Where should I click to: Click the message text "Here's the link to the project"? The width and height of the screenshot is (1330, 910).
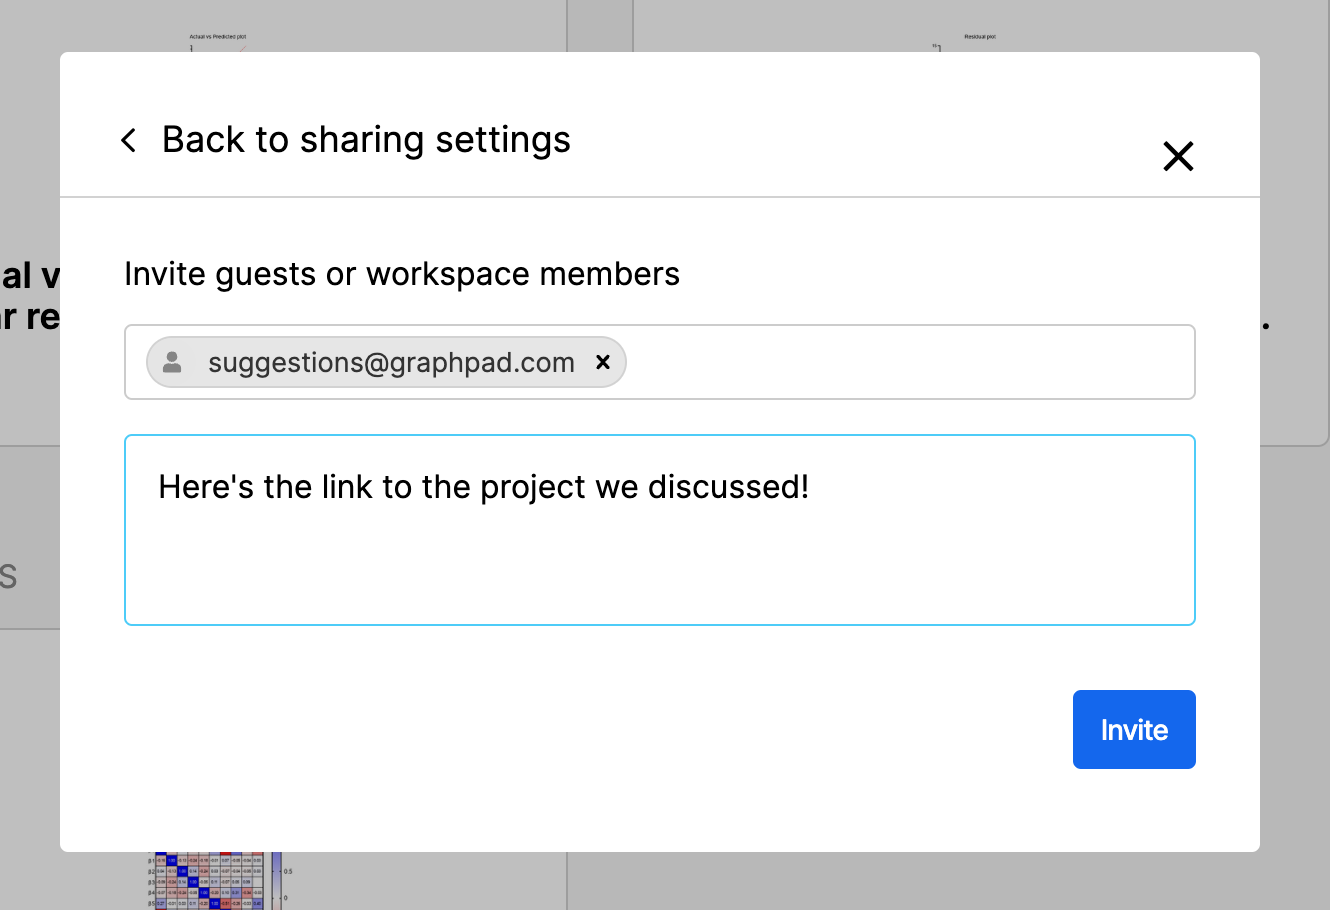483,487
